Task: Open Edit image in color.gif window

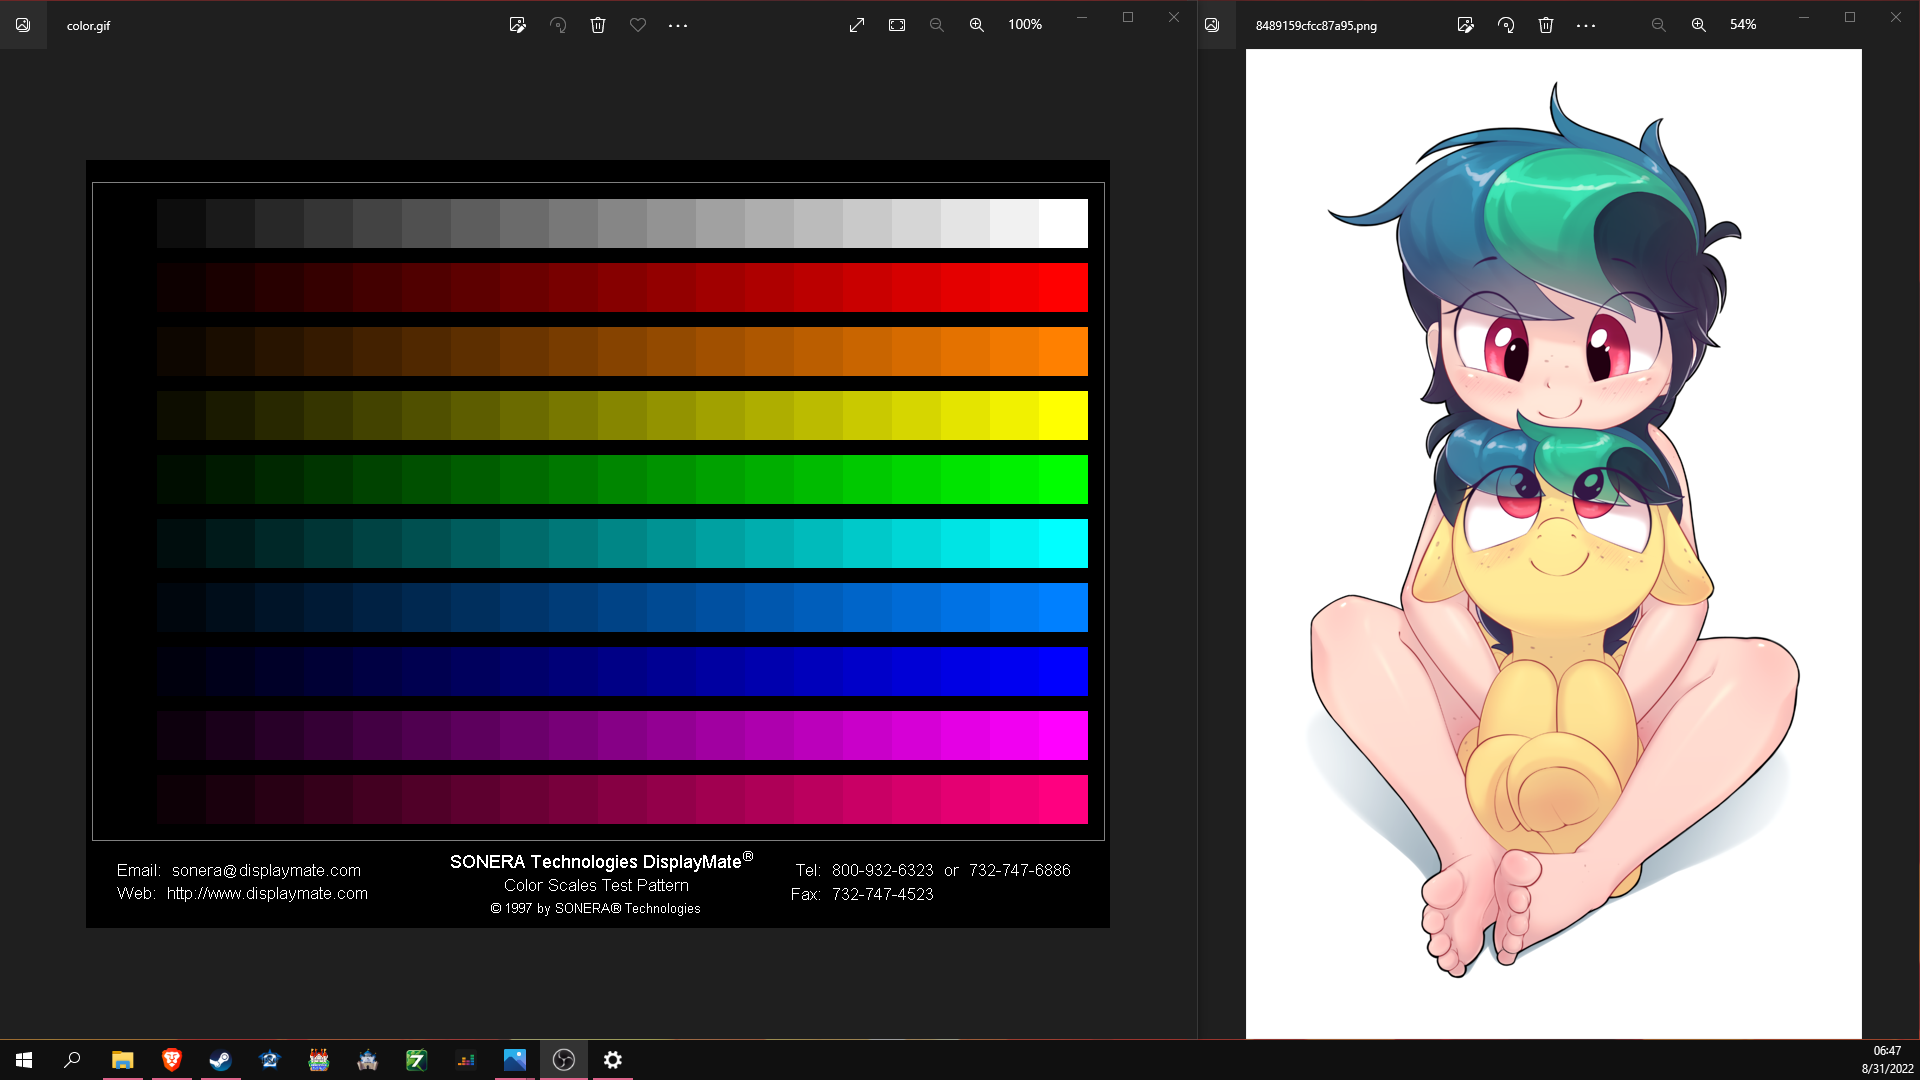Action: (x=517, y=25)
